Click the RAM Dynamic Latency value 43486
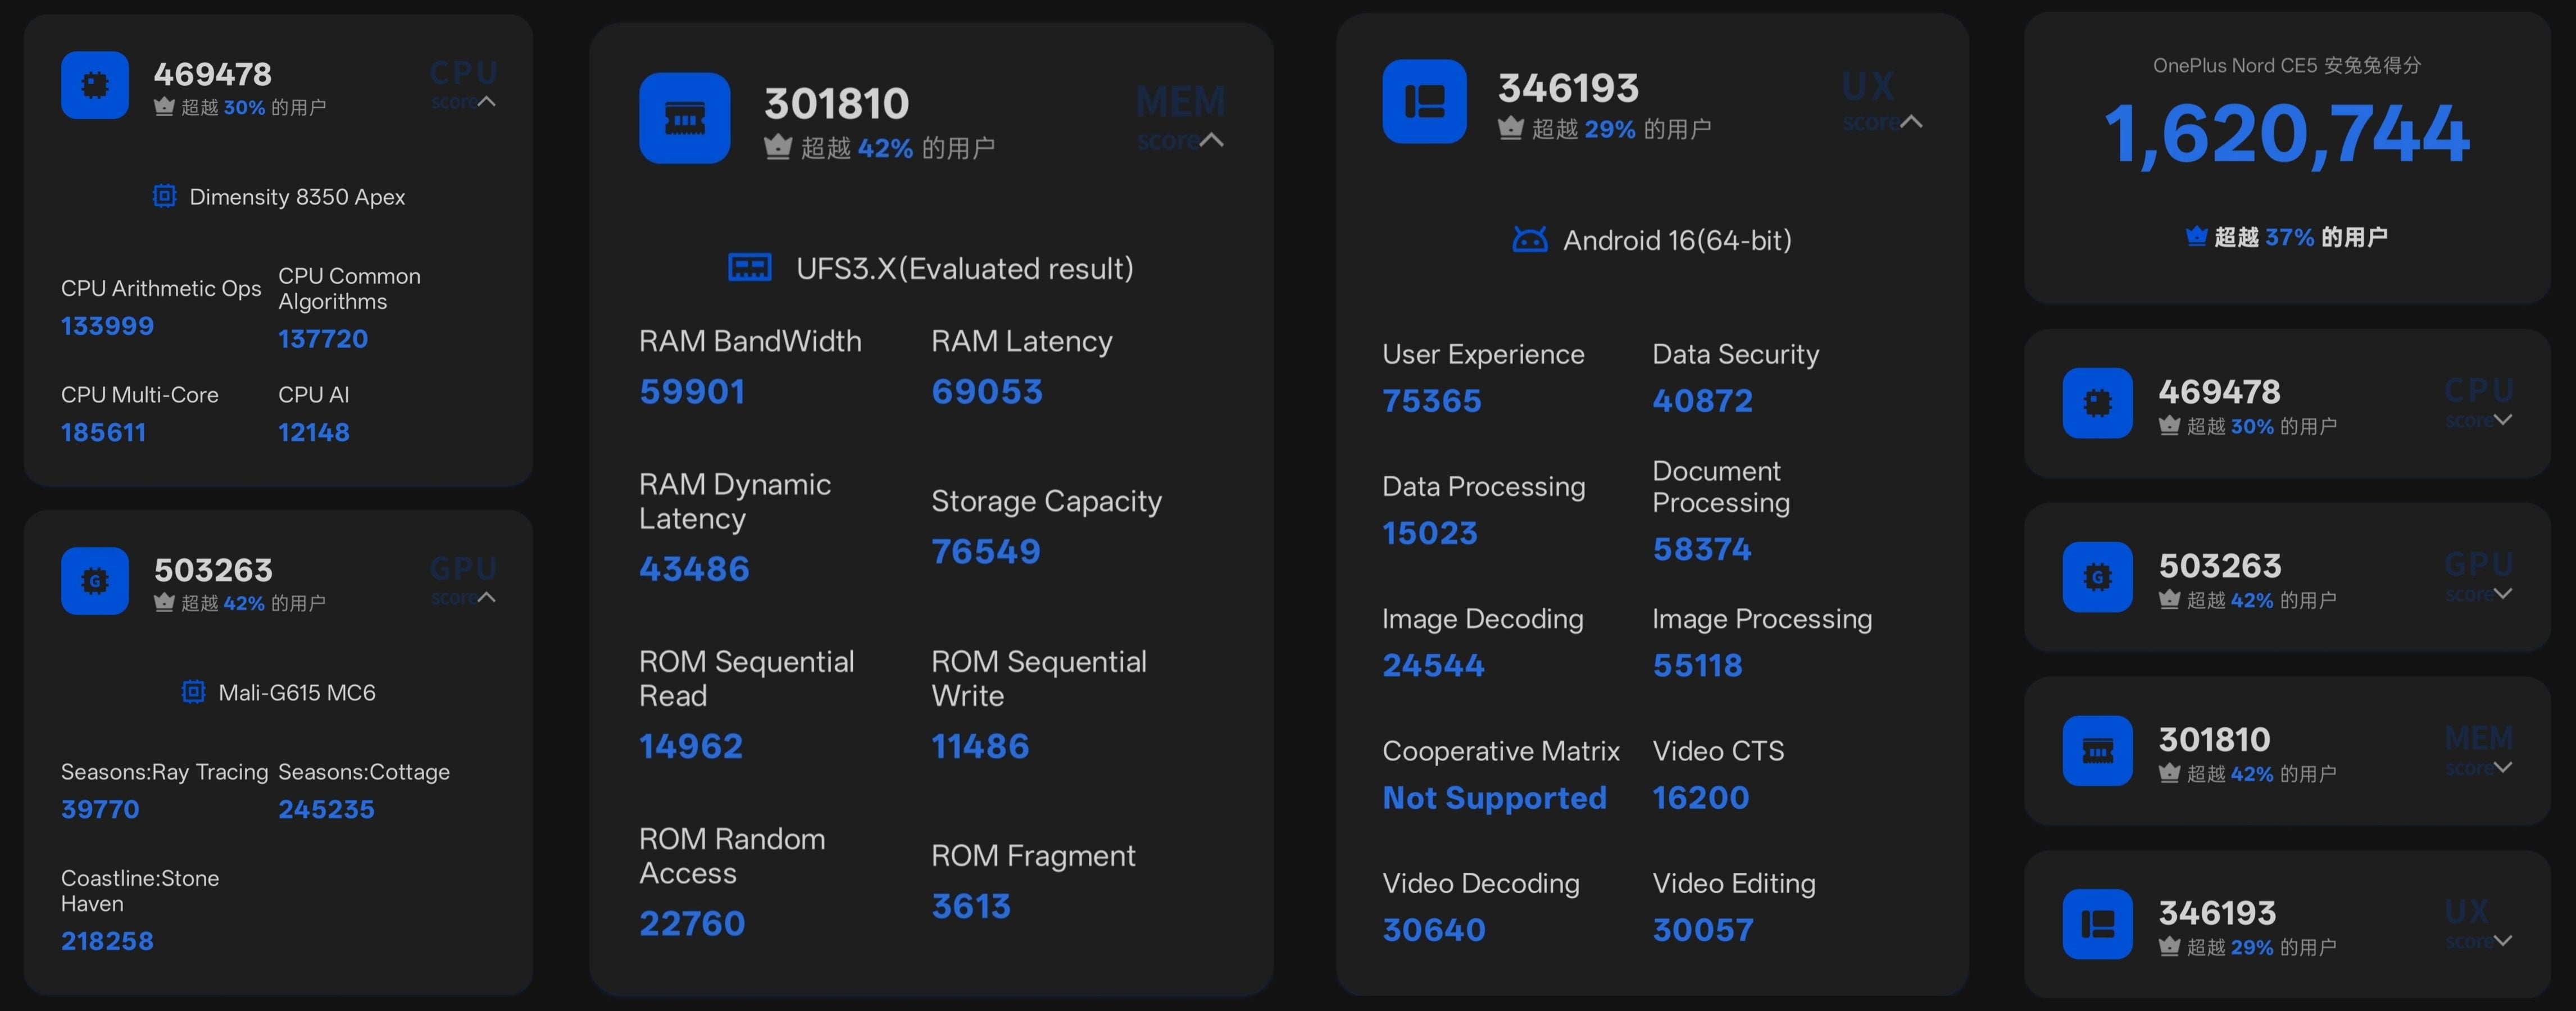 coord(694,569)
